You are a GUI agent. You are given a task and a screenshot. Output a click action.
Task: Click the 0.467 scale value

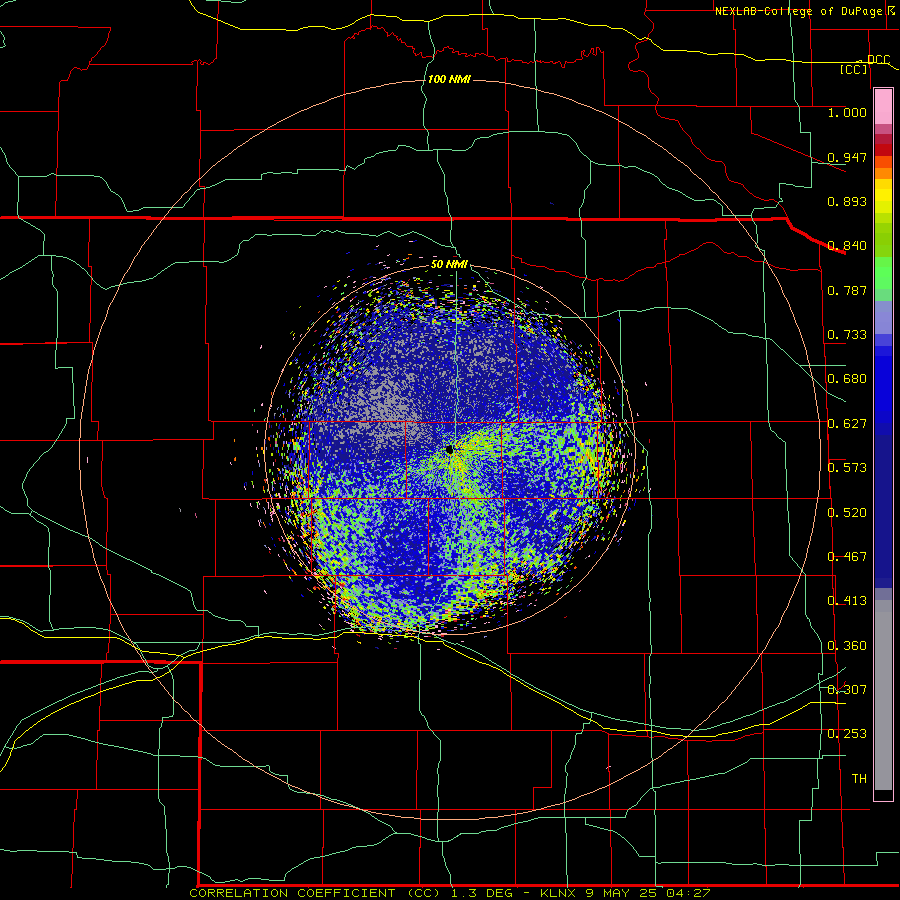coord(847,557)
